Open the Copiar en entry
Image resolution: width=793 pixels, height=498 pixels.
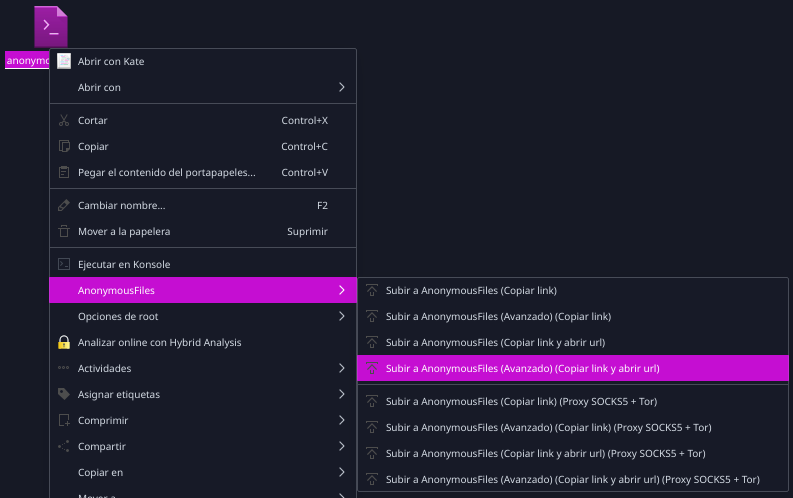pos(203,472)
